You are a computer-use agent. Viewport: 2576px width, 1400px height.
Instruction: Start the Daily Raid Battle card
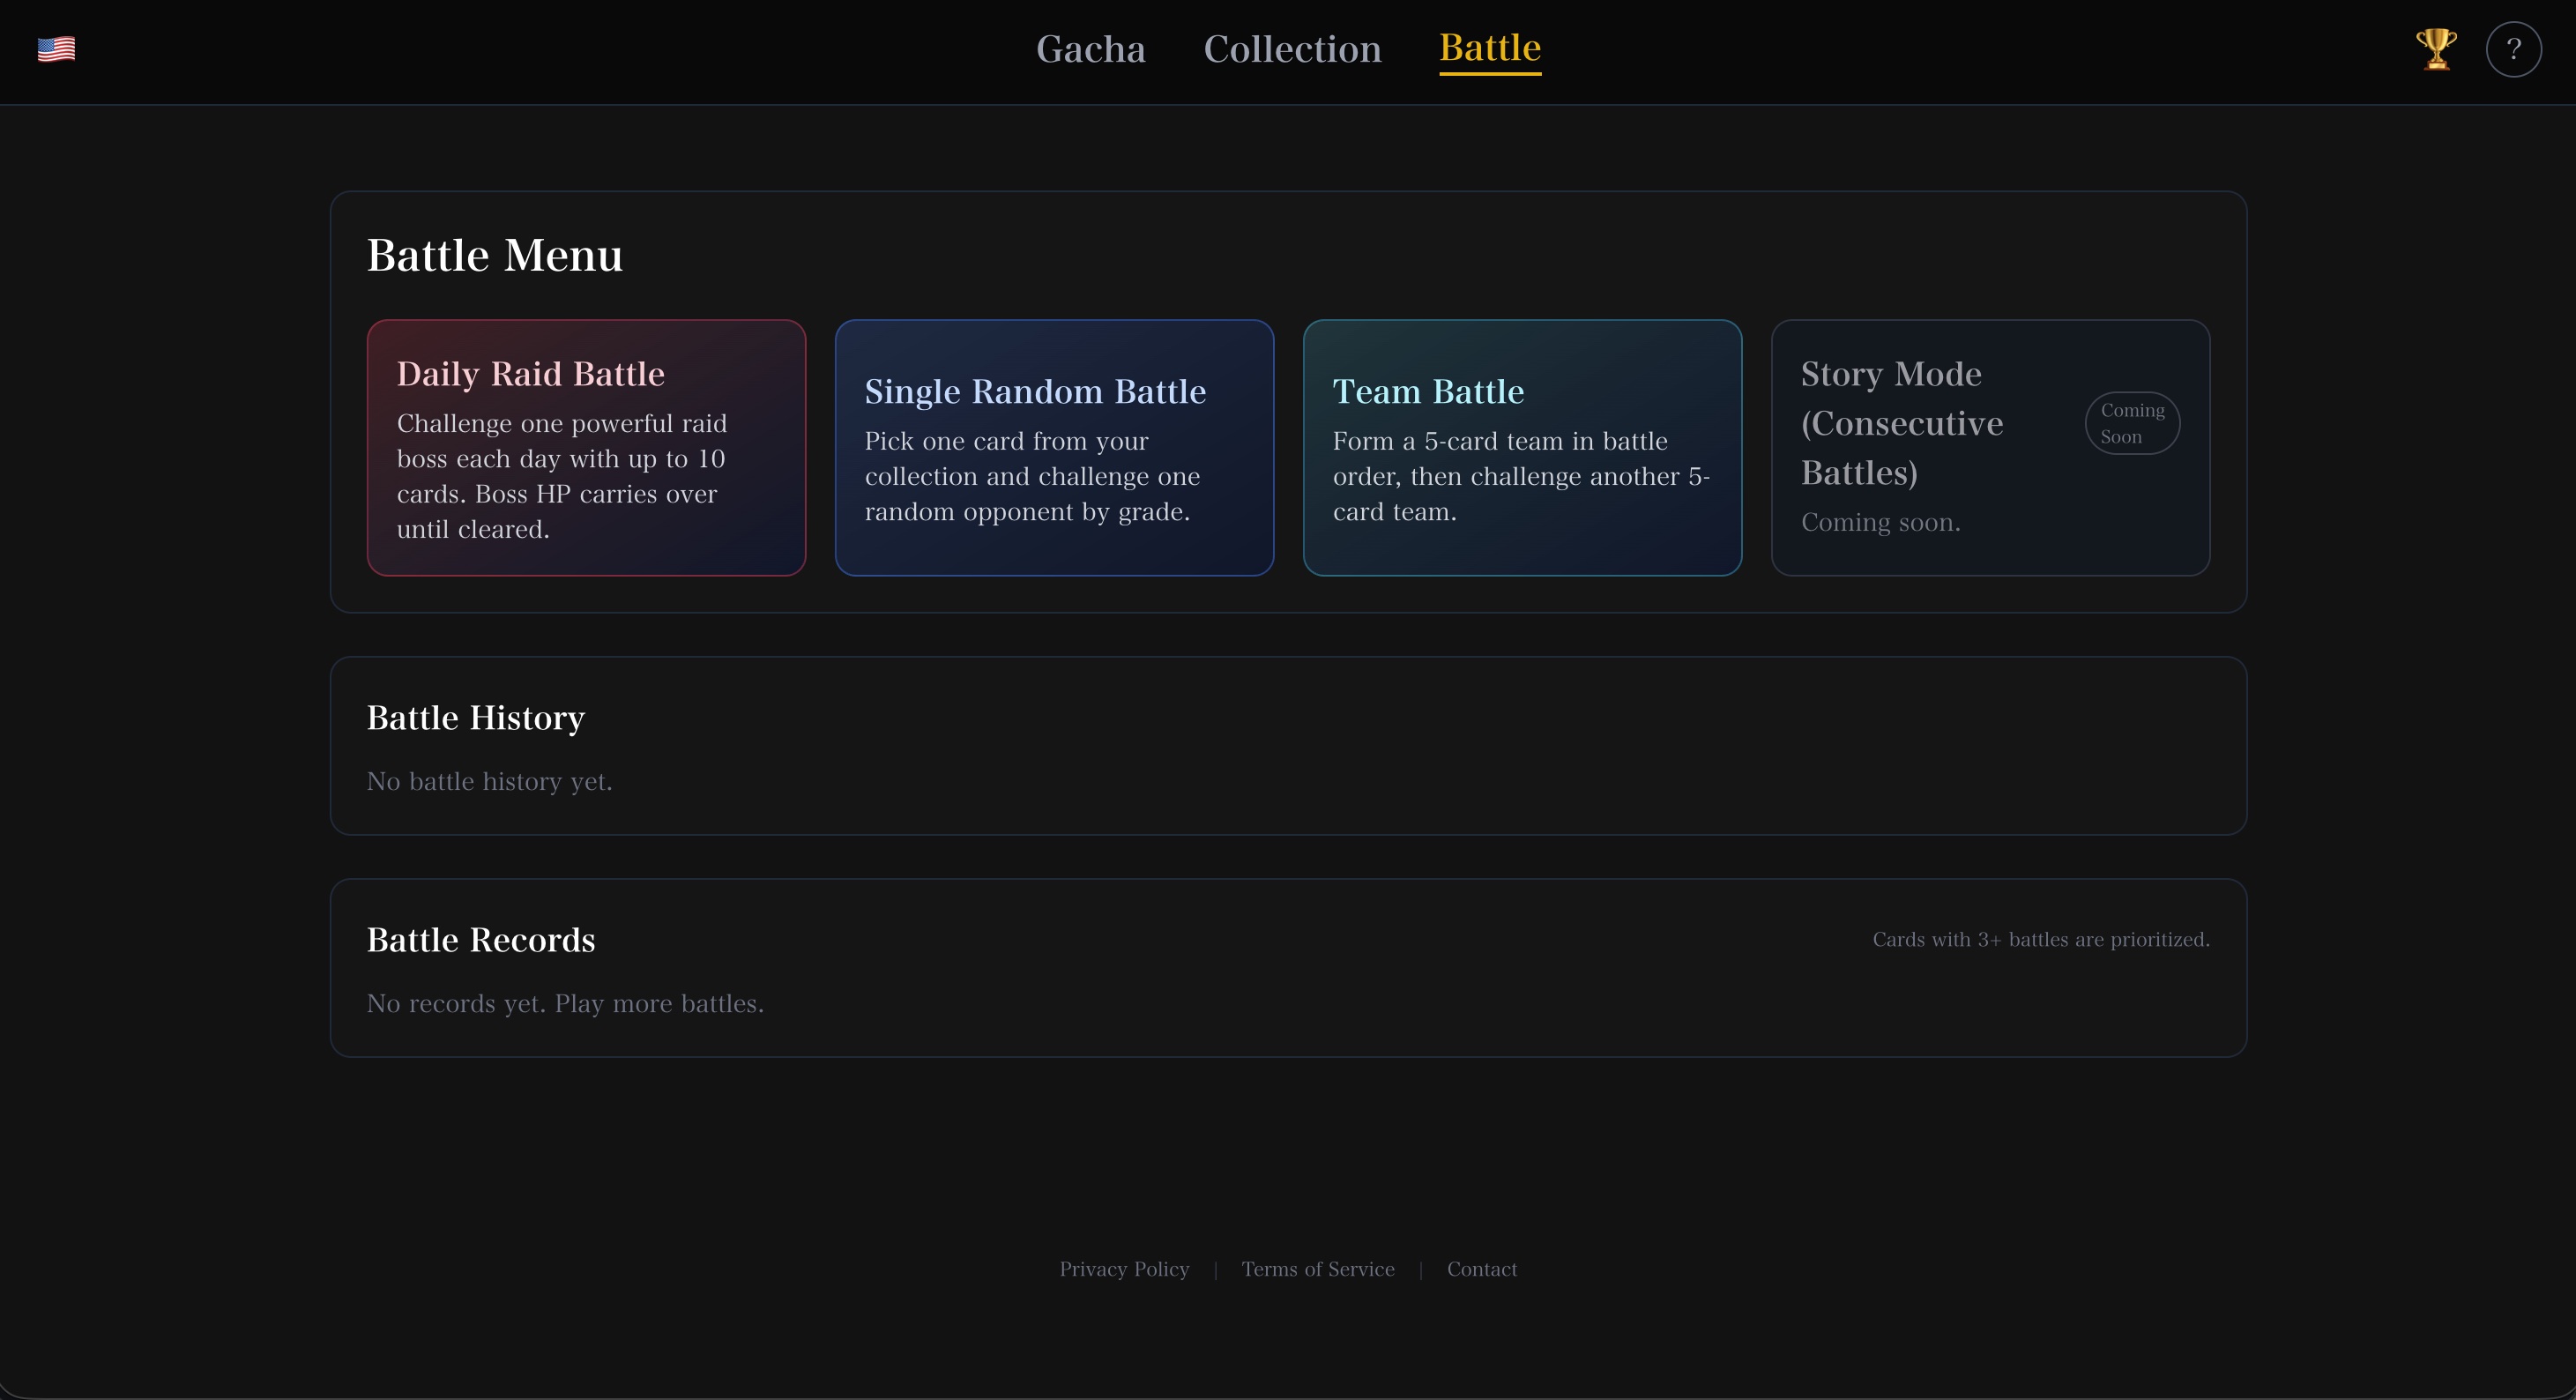586,447
